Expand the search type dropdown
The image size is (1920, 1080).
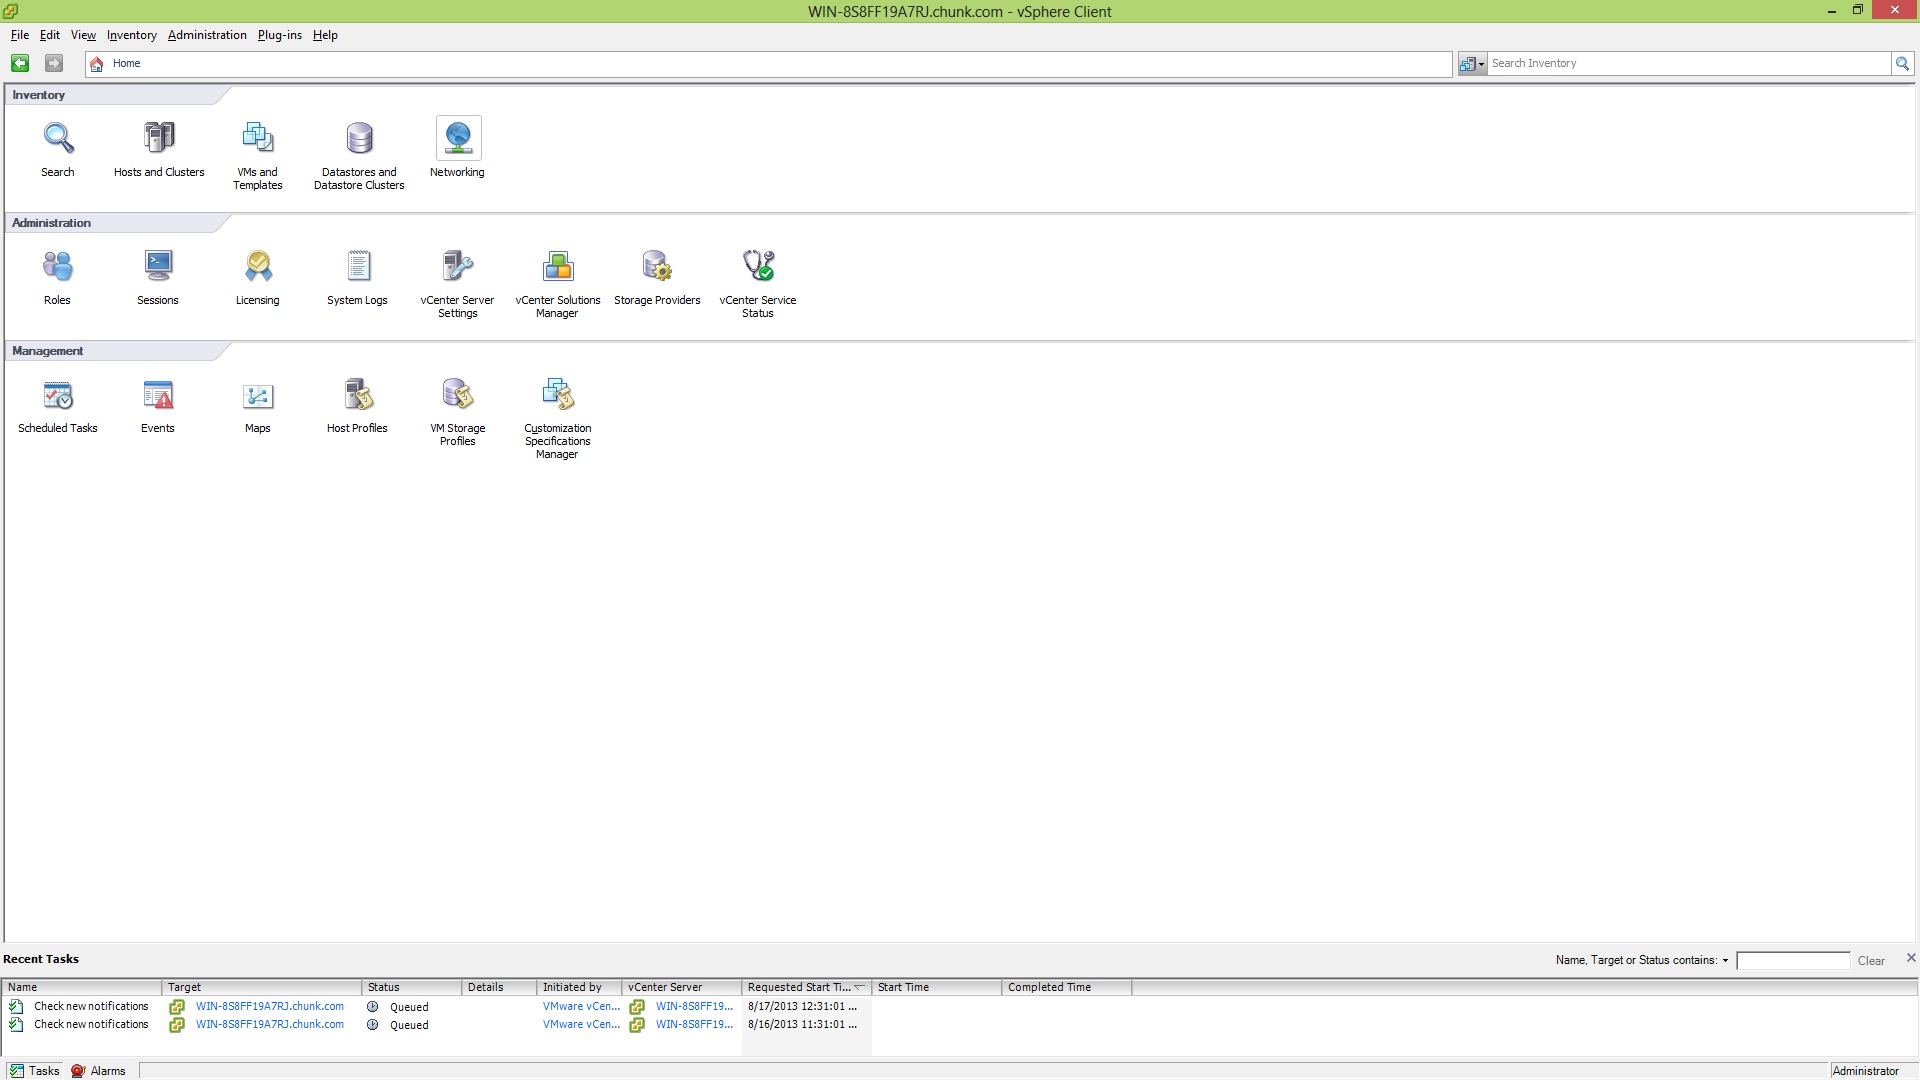click(x=1472, y=64)
